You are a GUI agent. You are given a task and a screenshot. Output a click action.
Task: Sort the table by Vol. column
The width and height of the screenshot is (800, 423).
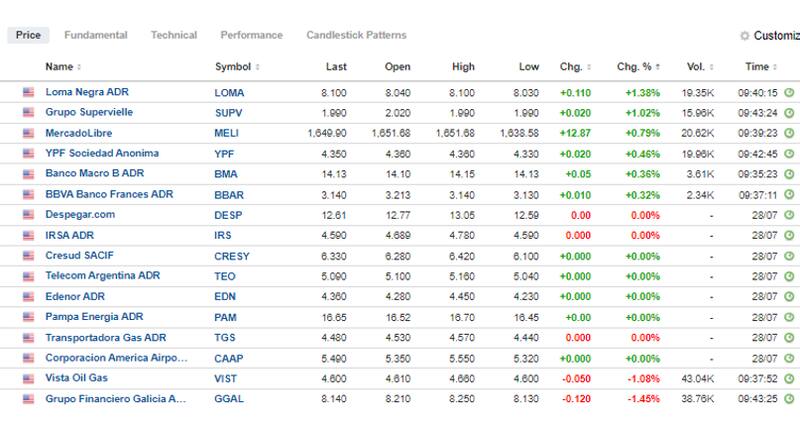coord(698,67)
